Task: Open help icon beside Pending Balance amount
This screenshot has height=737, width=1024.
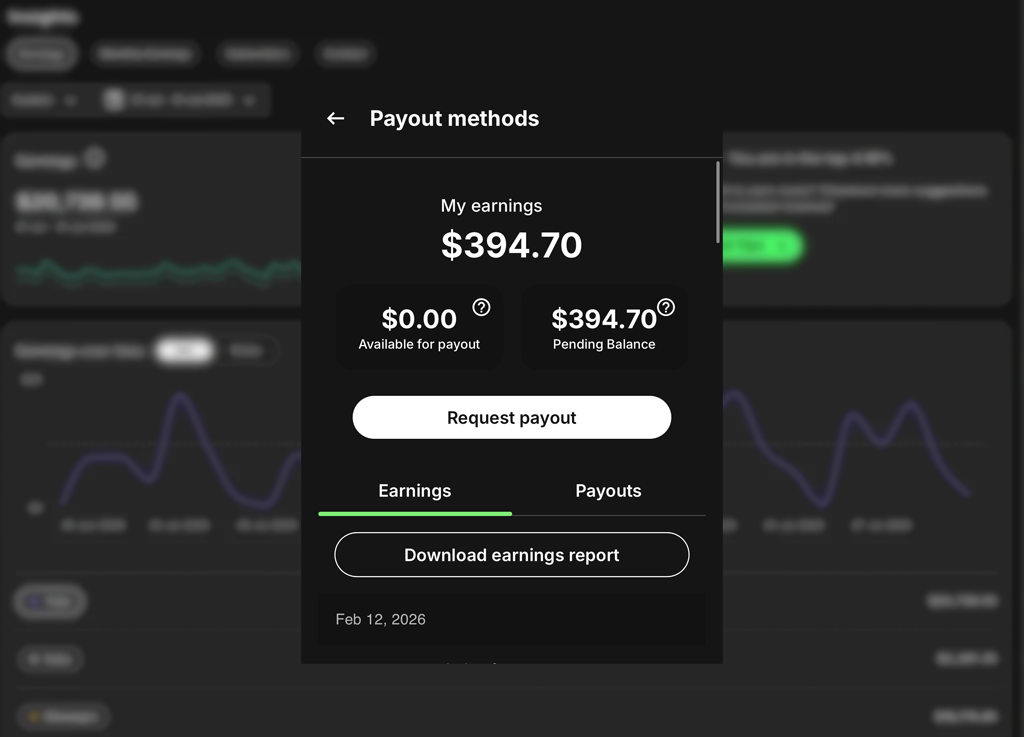Action: click(x=666, y=307)
